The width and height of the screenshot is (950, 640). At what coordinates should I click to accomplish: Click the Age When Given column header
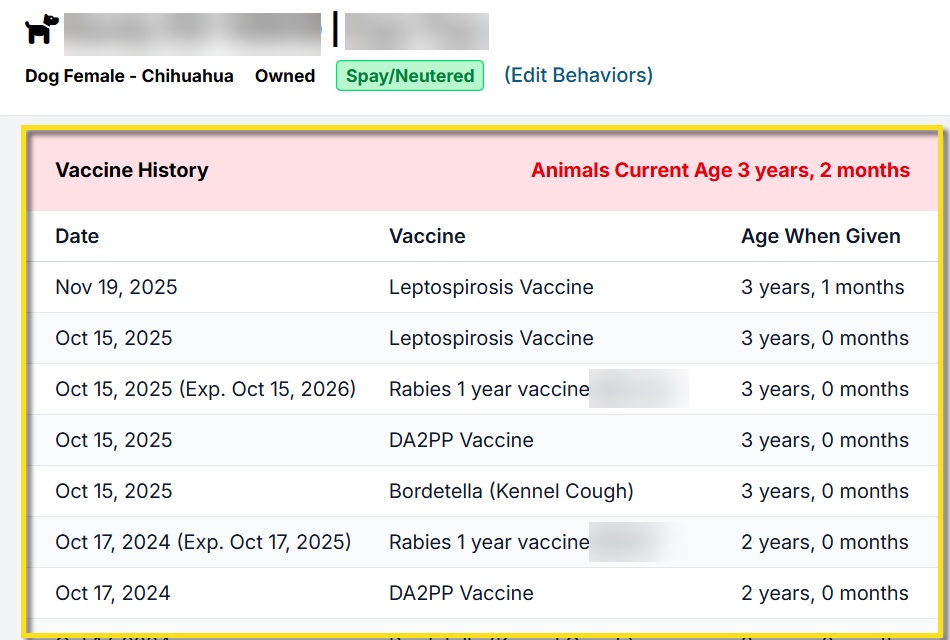(x=820, y=236)
